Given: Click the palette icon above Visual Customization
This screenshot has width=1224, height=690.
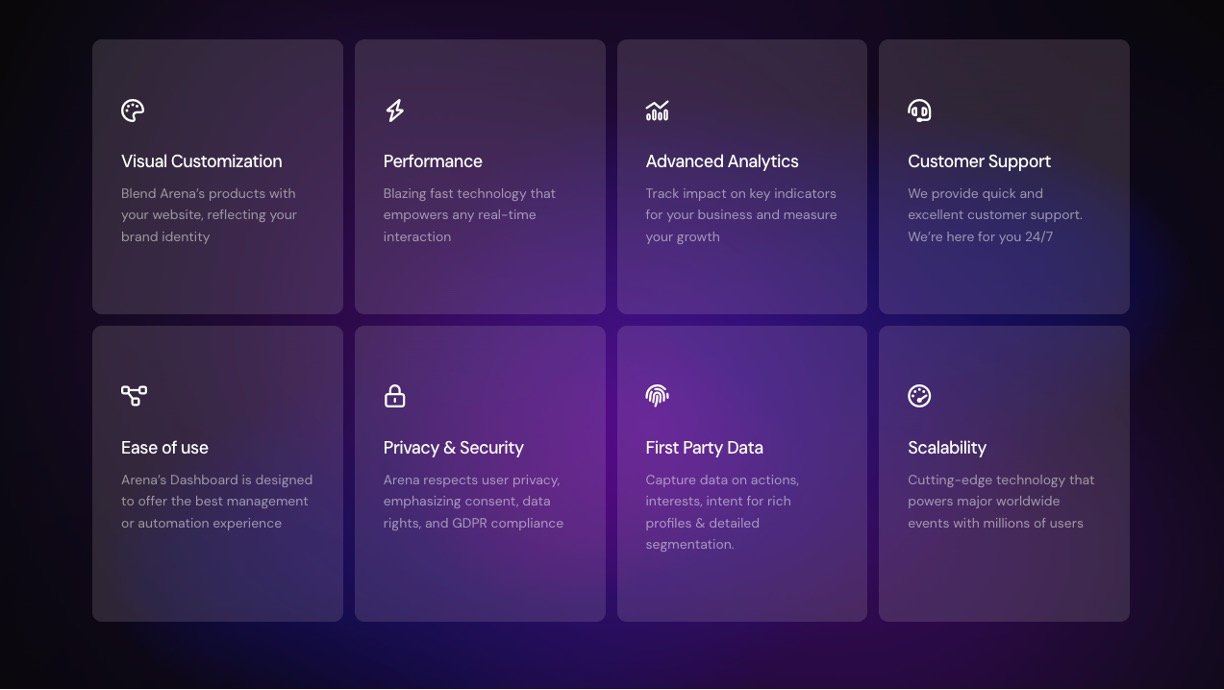Looking at the screenshot, I should pyautogui.click(x=133, y=111).
